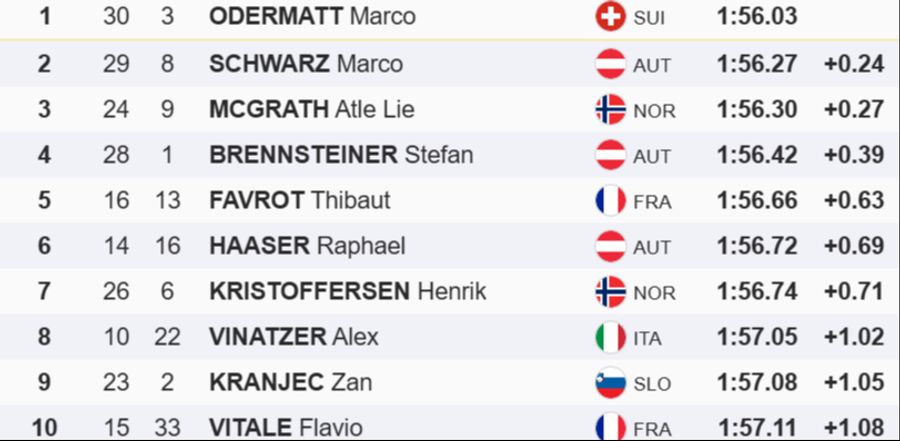The width and height of the screenshot is (900, 441).
Task: Click the Italian flag beside Vinatzer
Action: 610,337
